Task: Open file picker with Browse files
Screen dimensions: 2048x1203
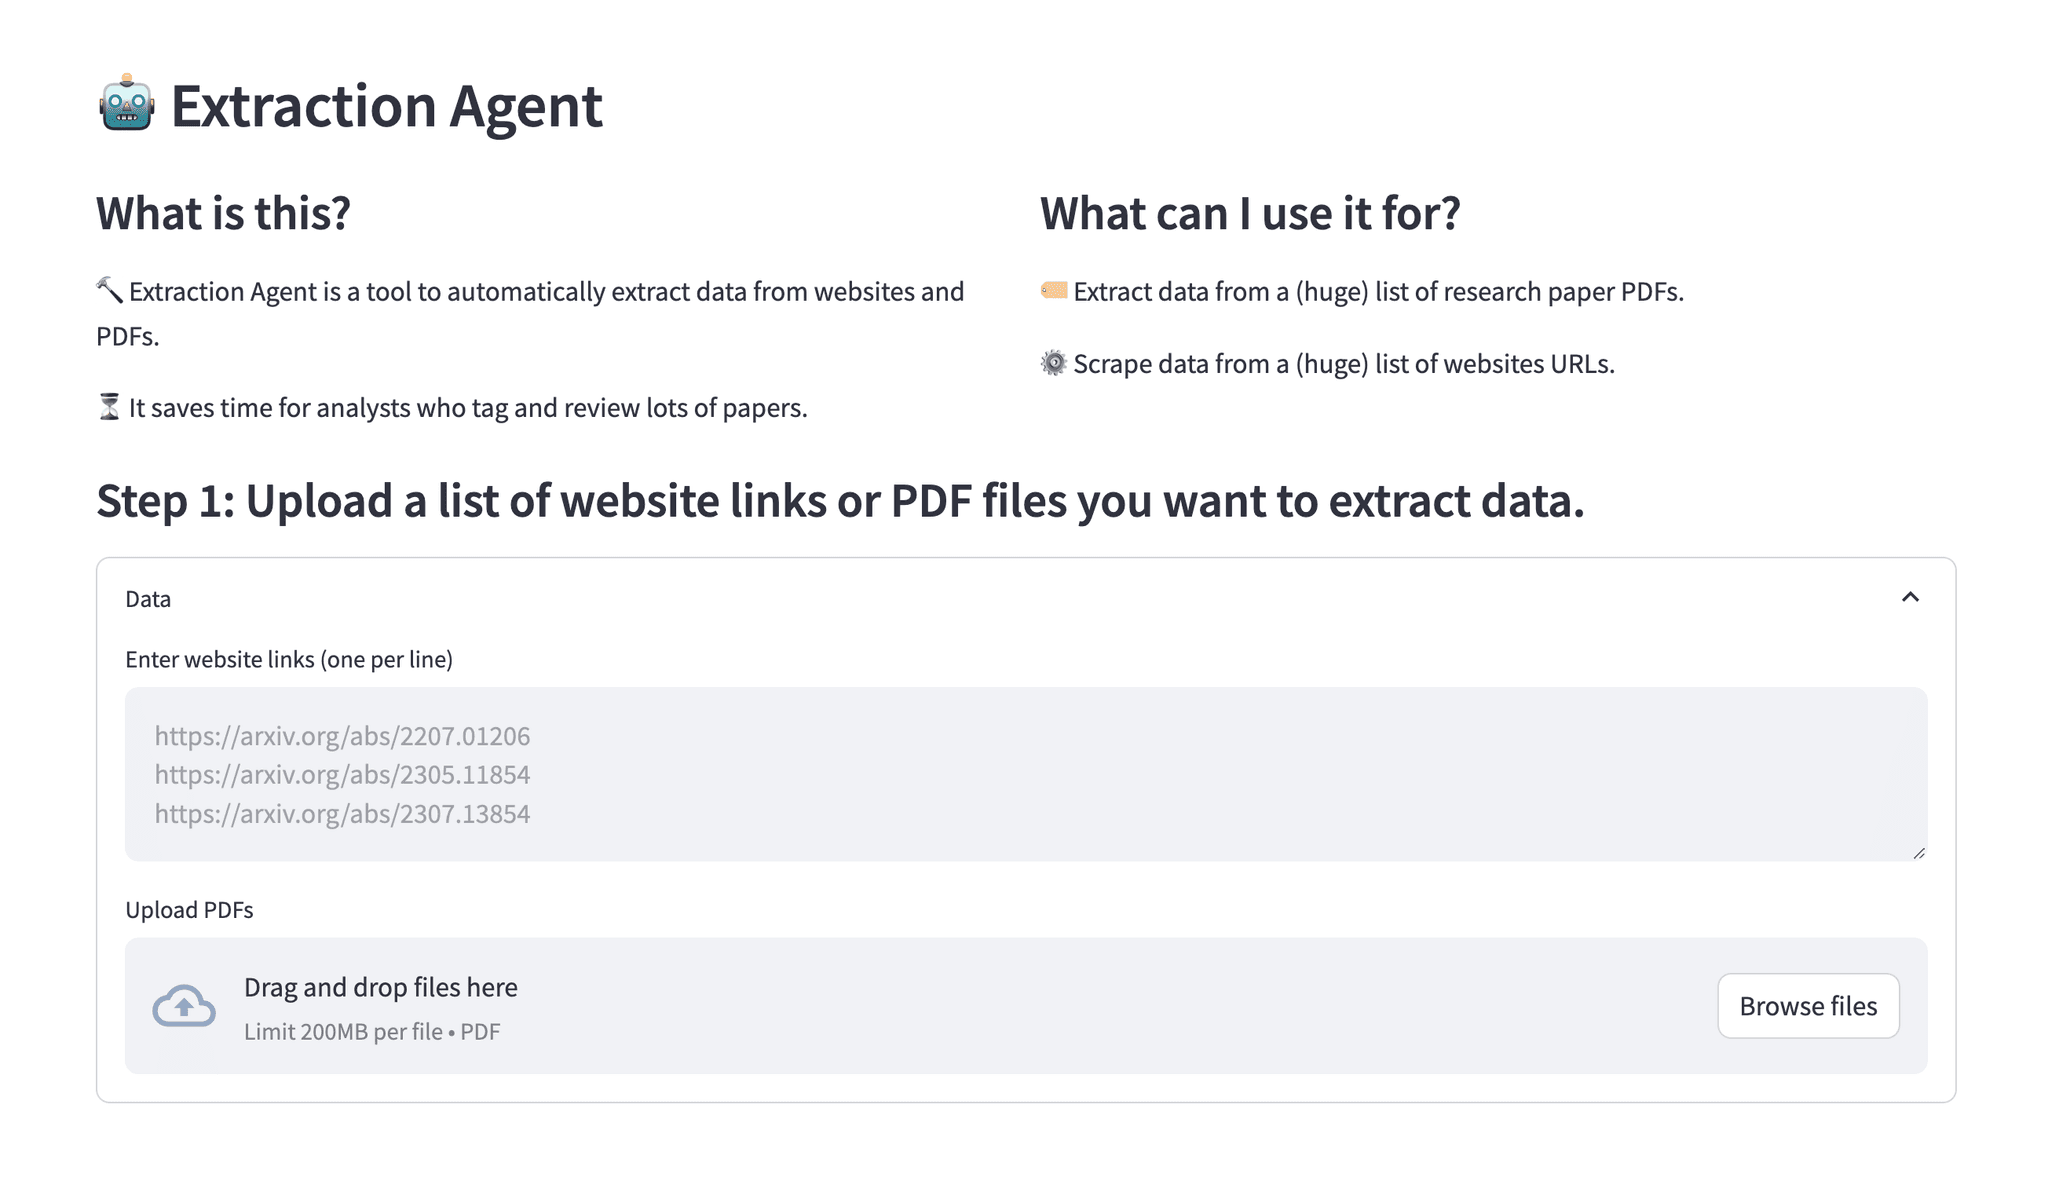Action: pyautogui.click(x=1808, y=1006)
